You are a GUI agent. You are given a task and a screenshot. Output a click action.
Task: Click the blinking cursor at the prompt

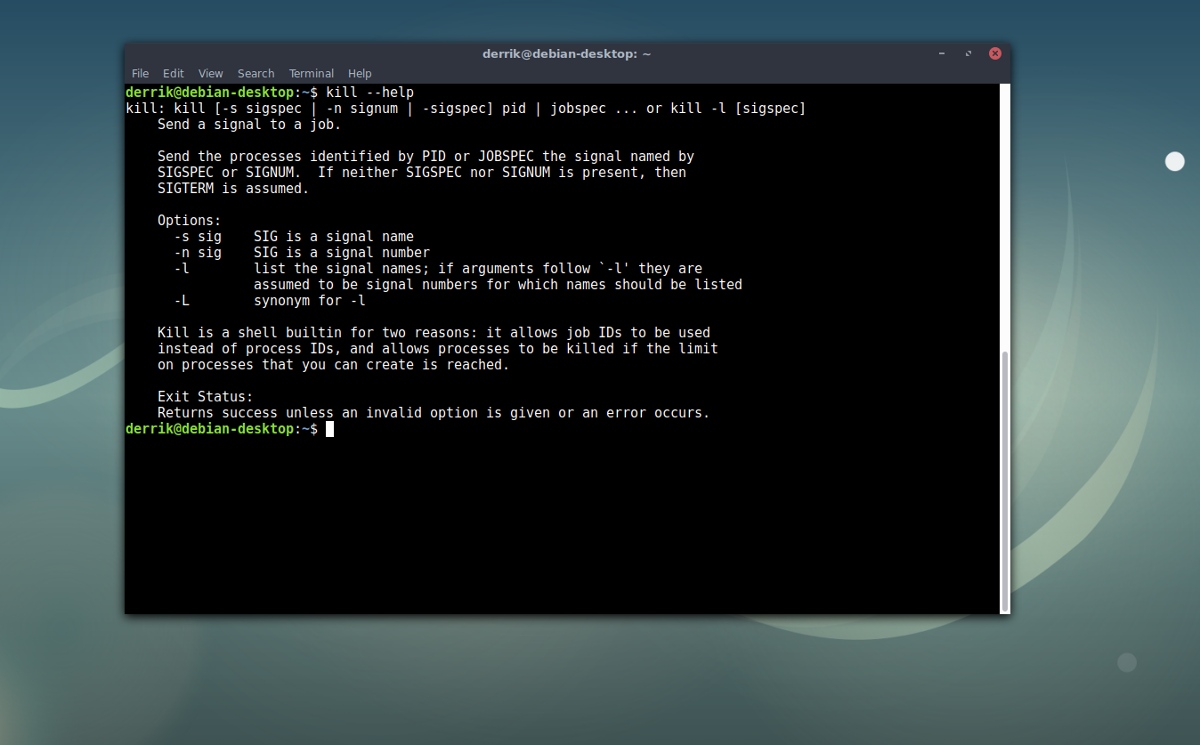(x=330, y=429)
